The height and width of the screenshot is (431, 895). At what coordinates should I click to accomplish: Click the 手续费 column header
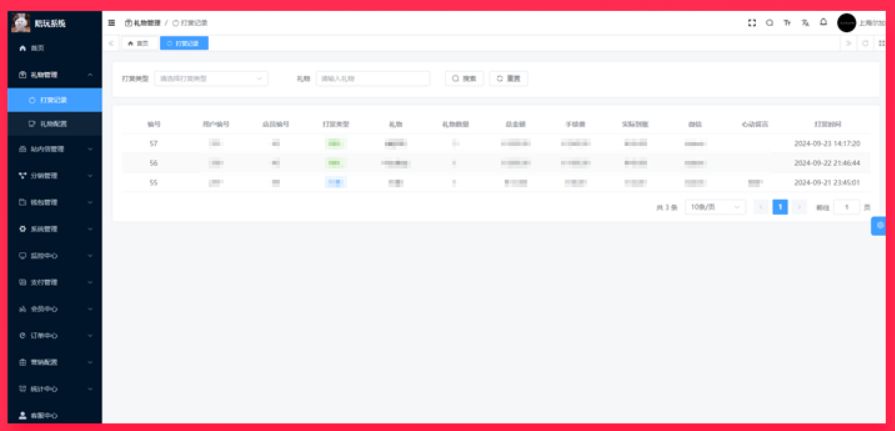tap(575, 124)
